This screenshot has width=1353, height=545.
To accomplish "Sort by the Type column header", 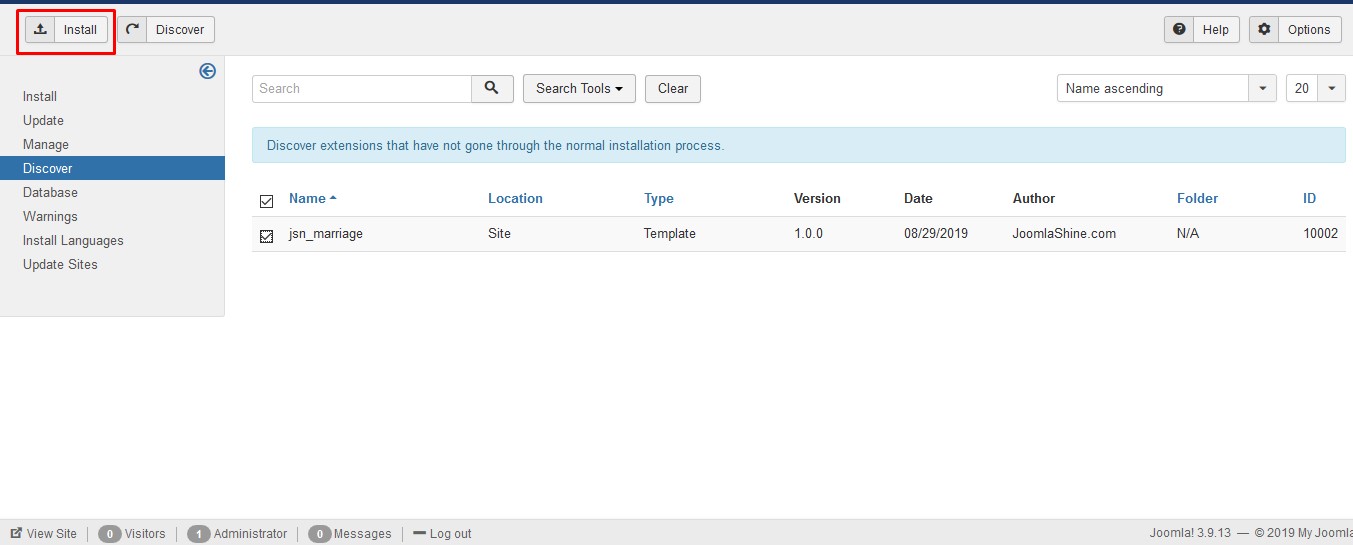I will (659, 199).
